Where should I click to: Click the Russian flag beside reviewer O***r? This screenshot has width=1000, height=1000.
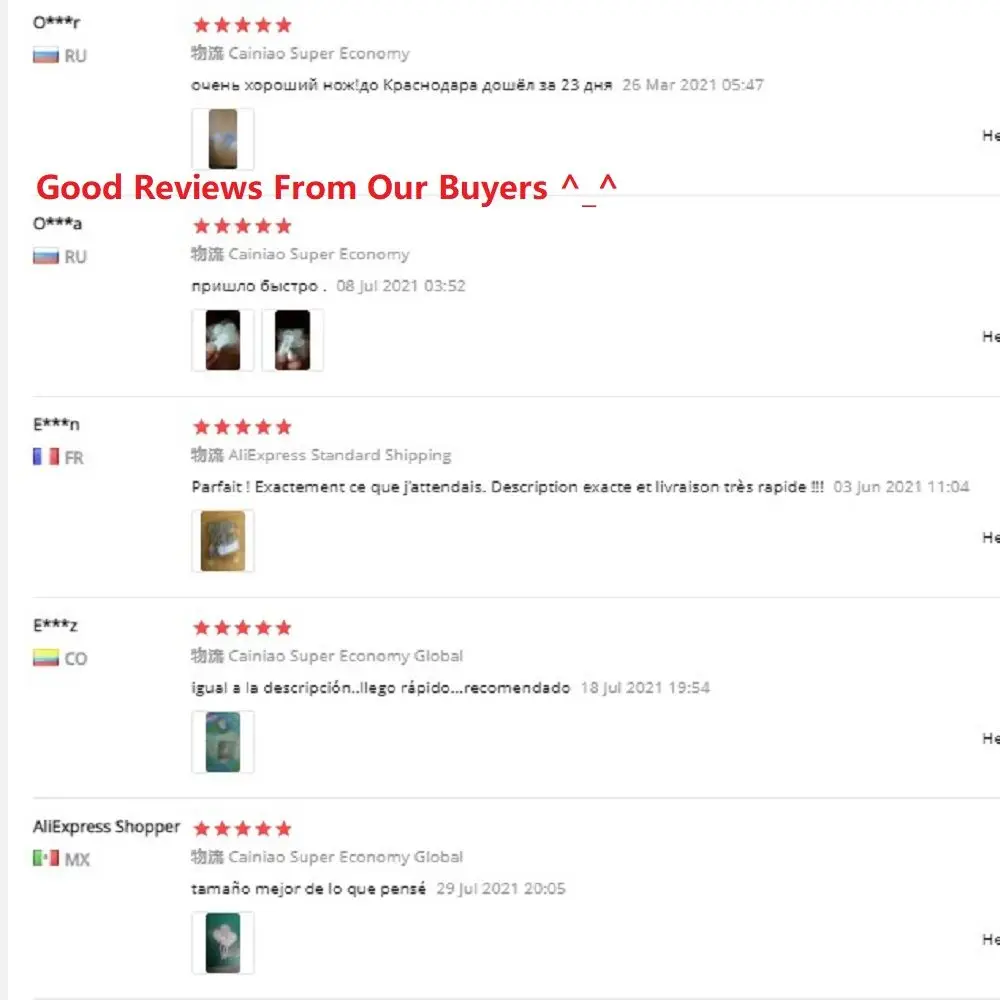coord(46,55)
